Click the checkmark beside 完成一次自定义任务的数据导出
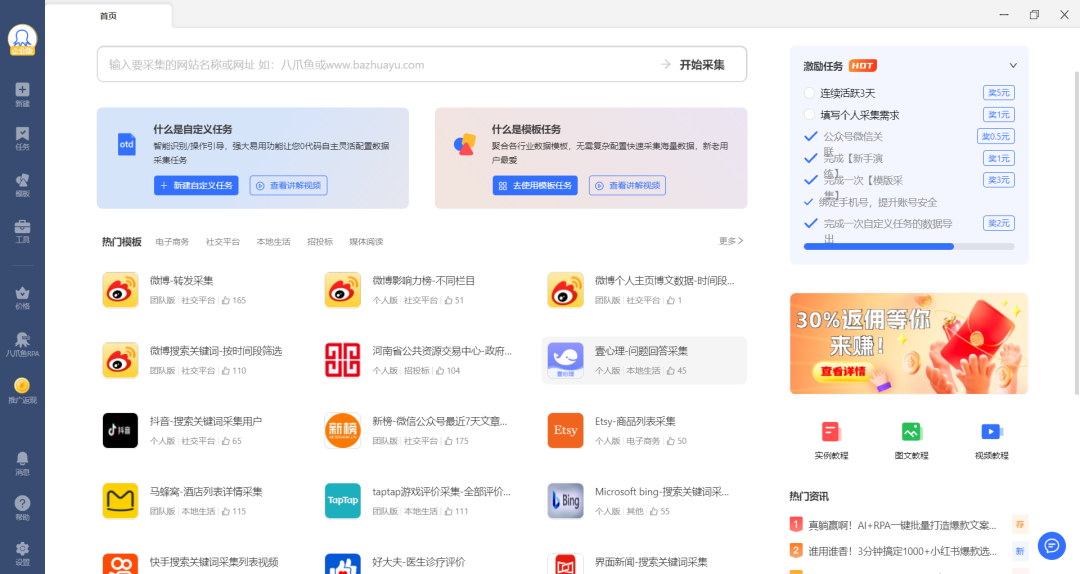Screen dimensions: 1080x574 (811, 223)
